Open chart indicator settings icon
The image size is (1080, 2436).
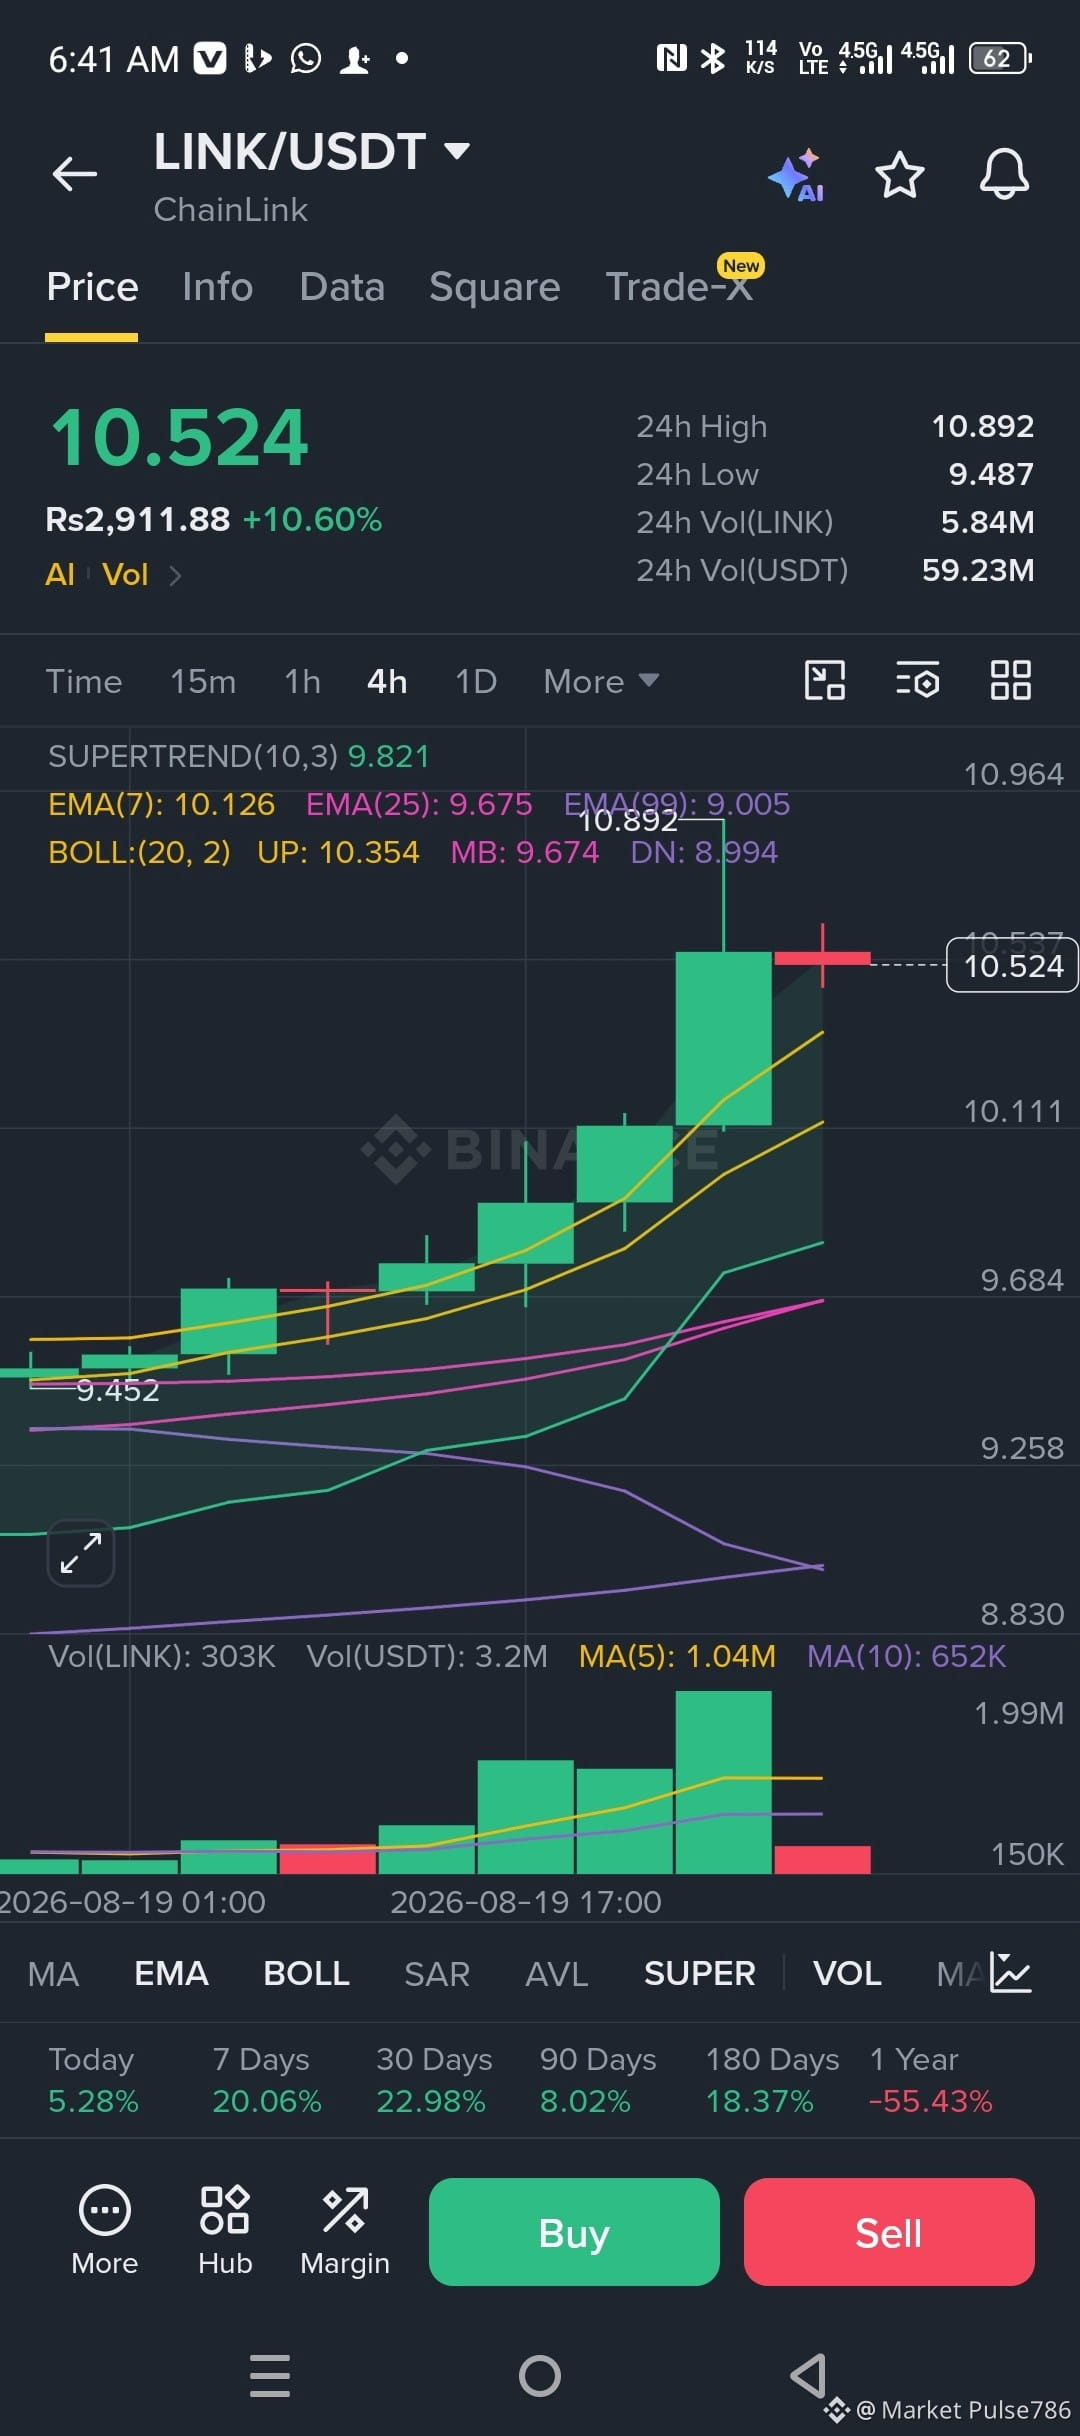(917, 680)
